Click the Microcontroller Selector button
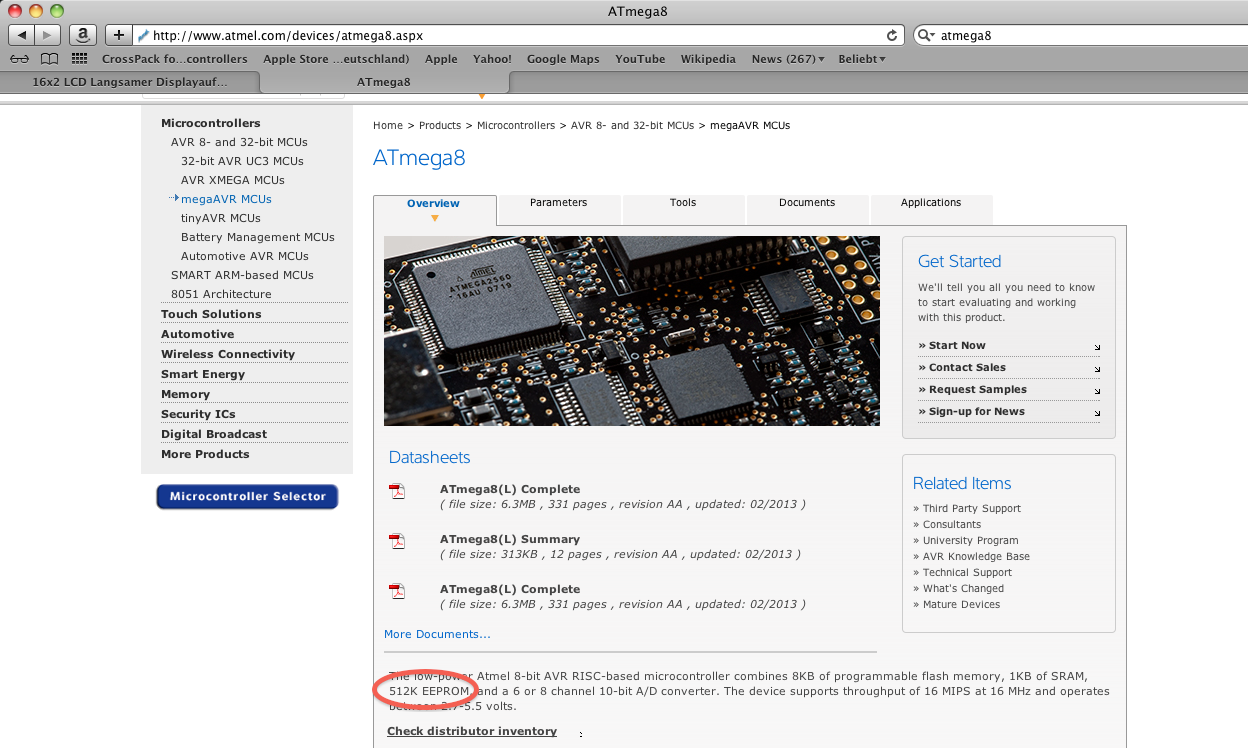Image resolution: width=1248 pixels, height=748 pixels. [x=247, y=497]
